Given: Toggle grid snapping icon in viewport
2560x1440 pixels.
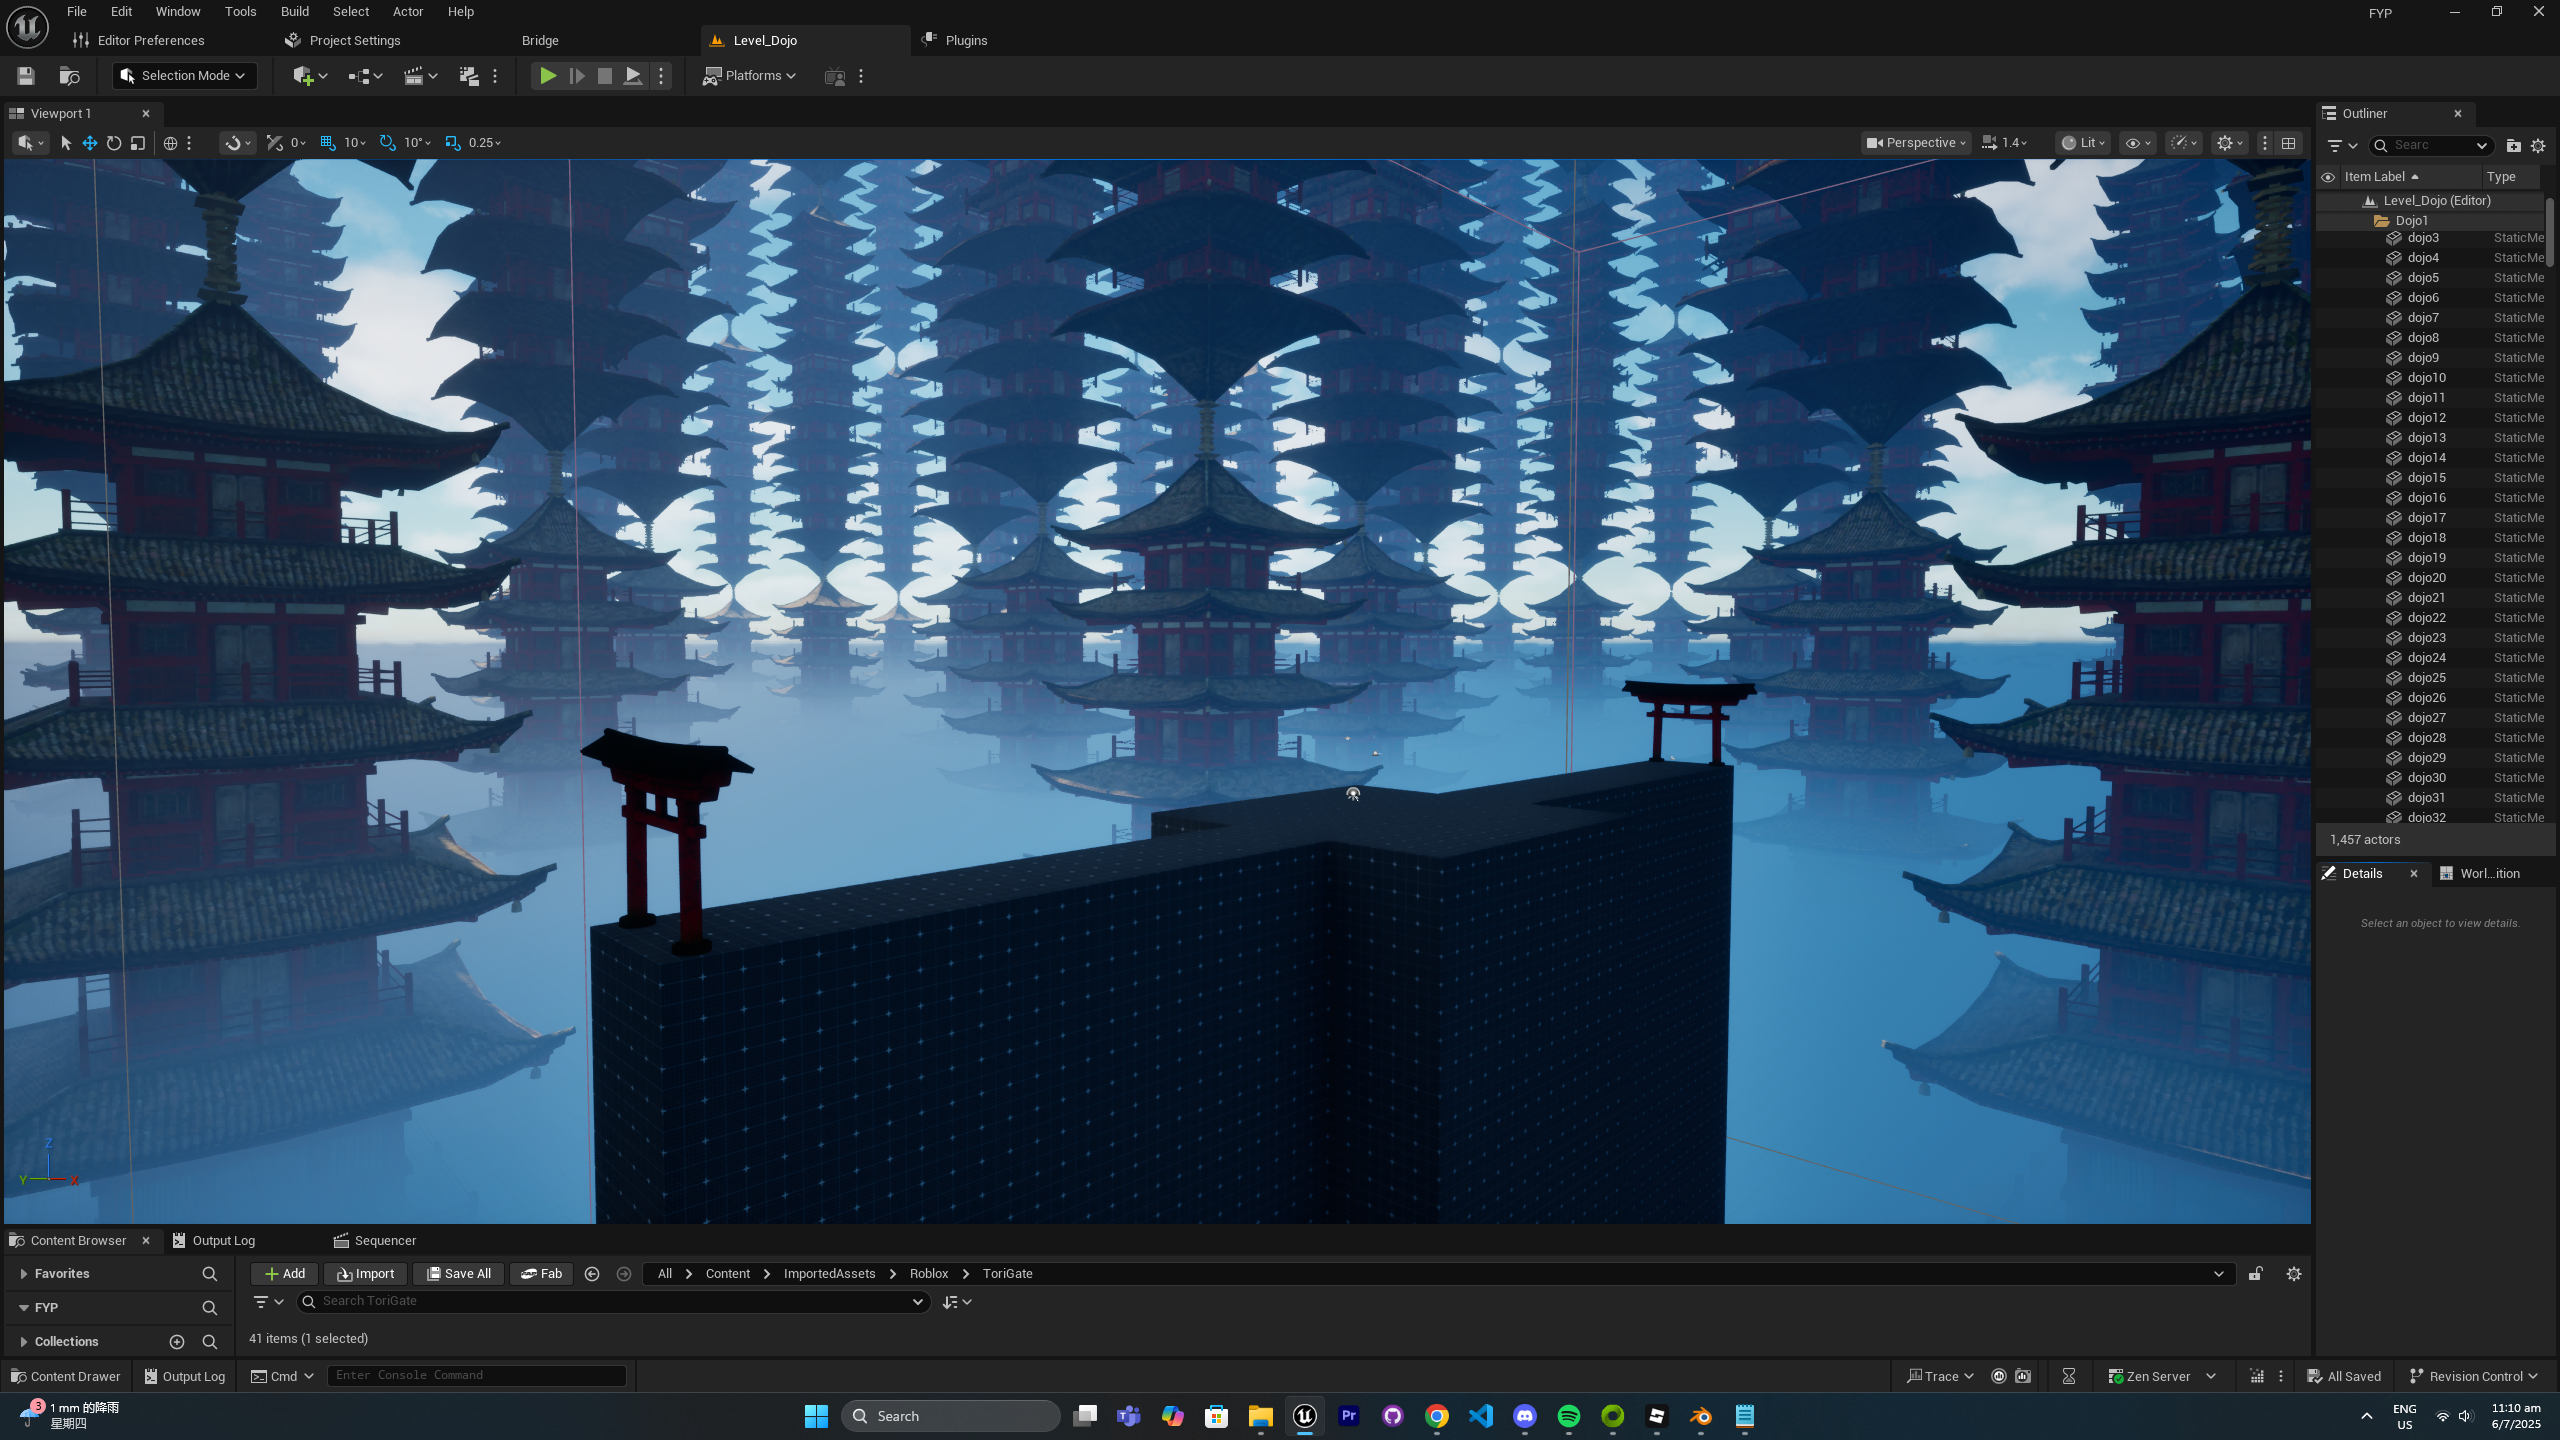Looking at the screenshot, I should [328, 143].
